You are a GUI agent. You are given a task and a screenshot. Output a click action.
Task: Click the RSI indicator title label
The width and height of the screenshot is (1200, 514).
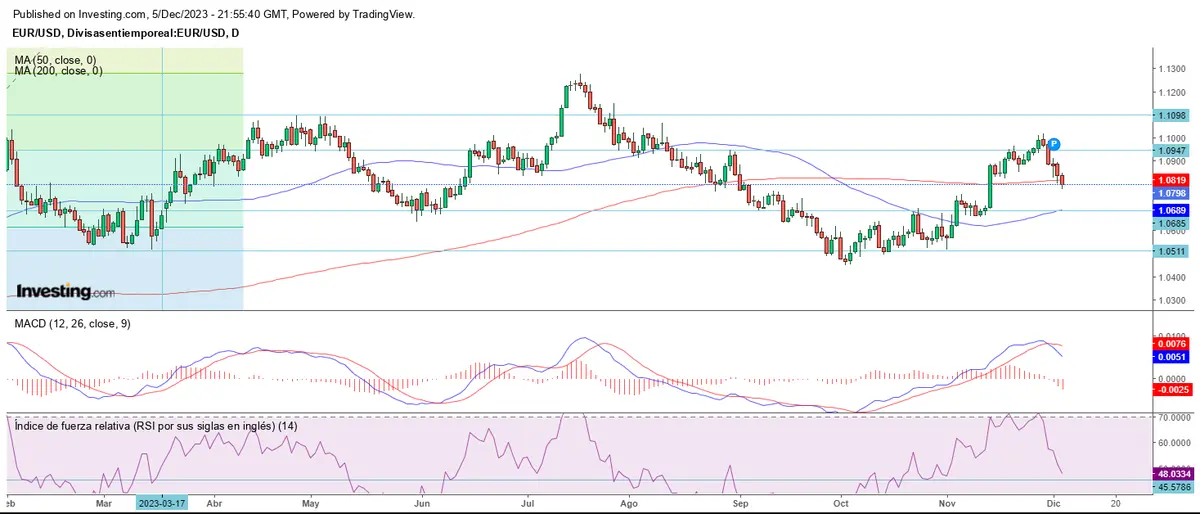[155, 426]
